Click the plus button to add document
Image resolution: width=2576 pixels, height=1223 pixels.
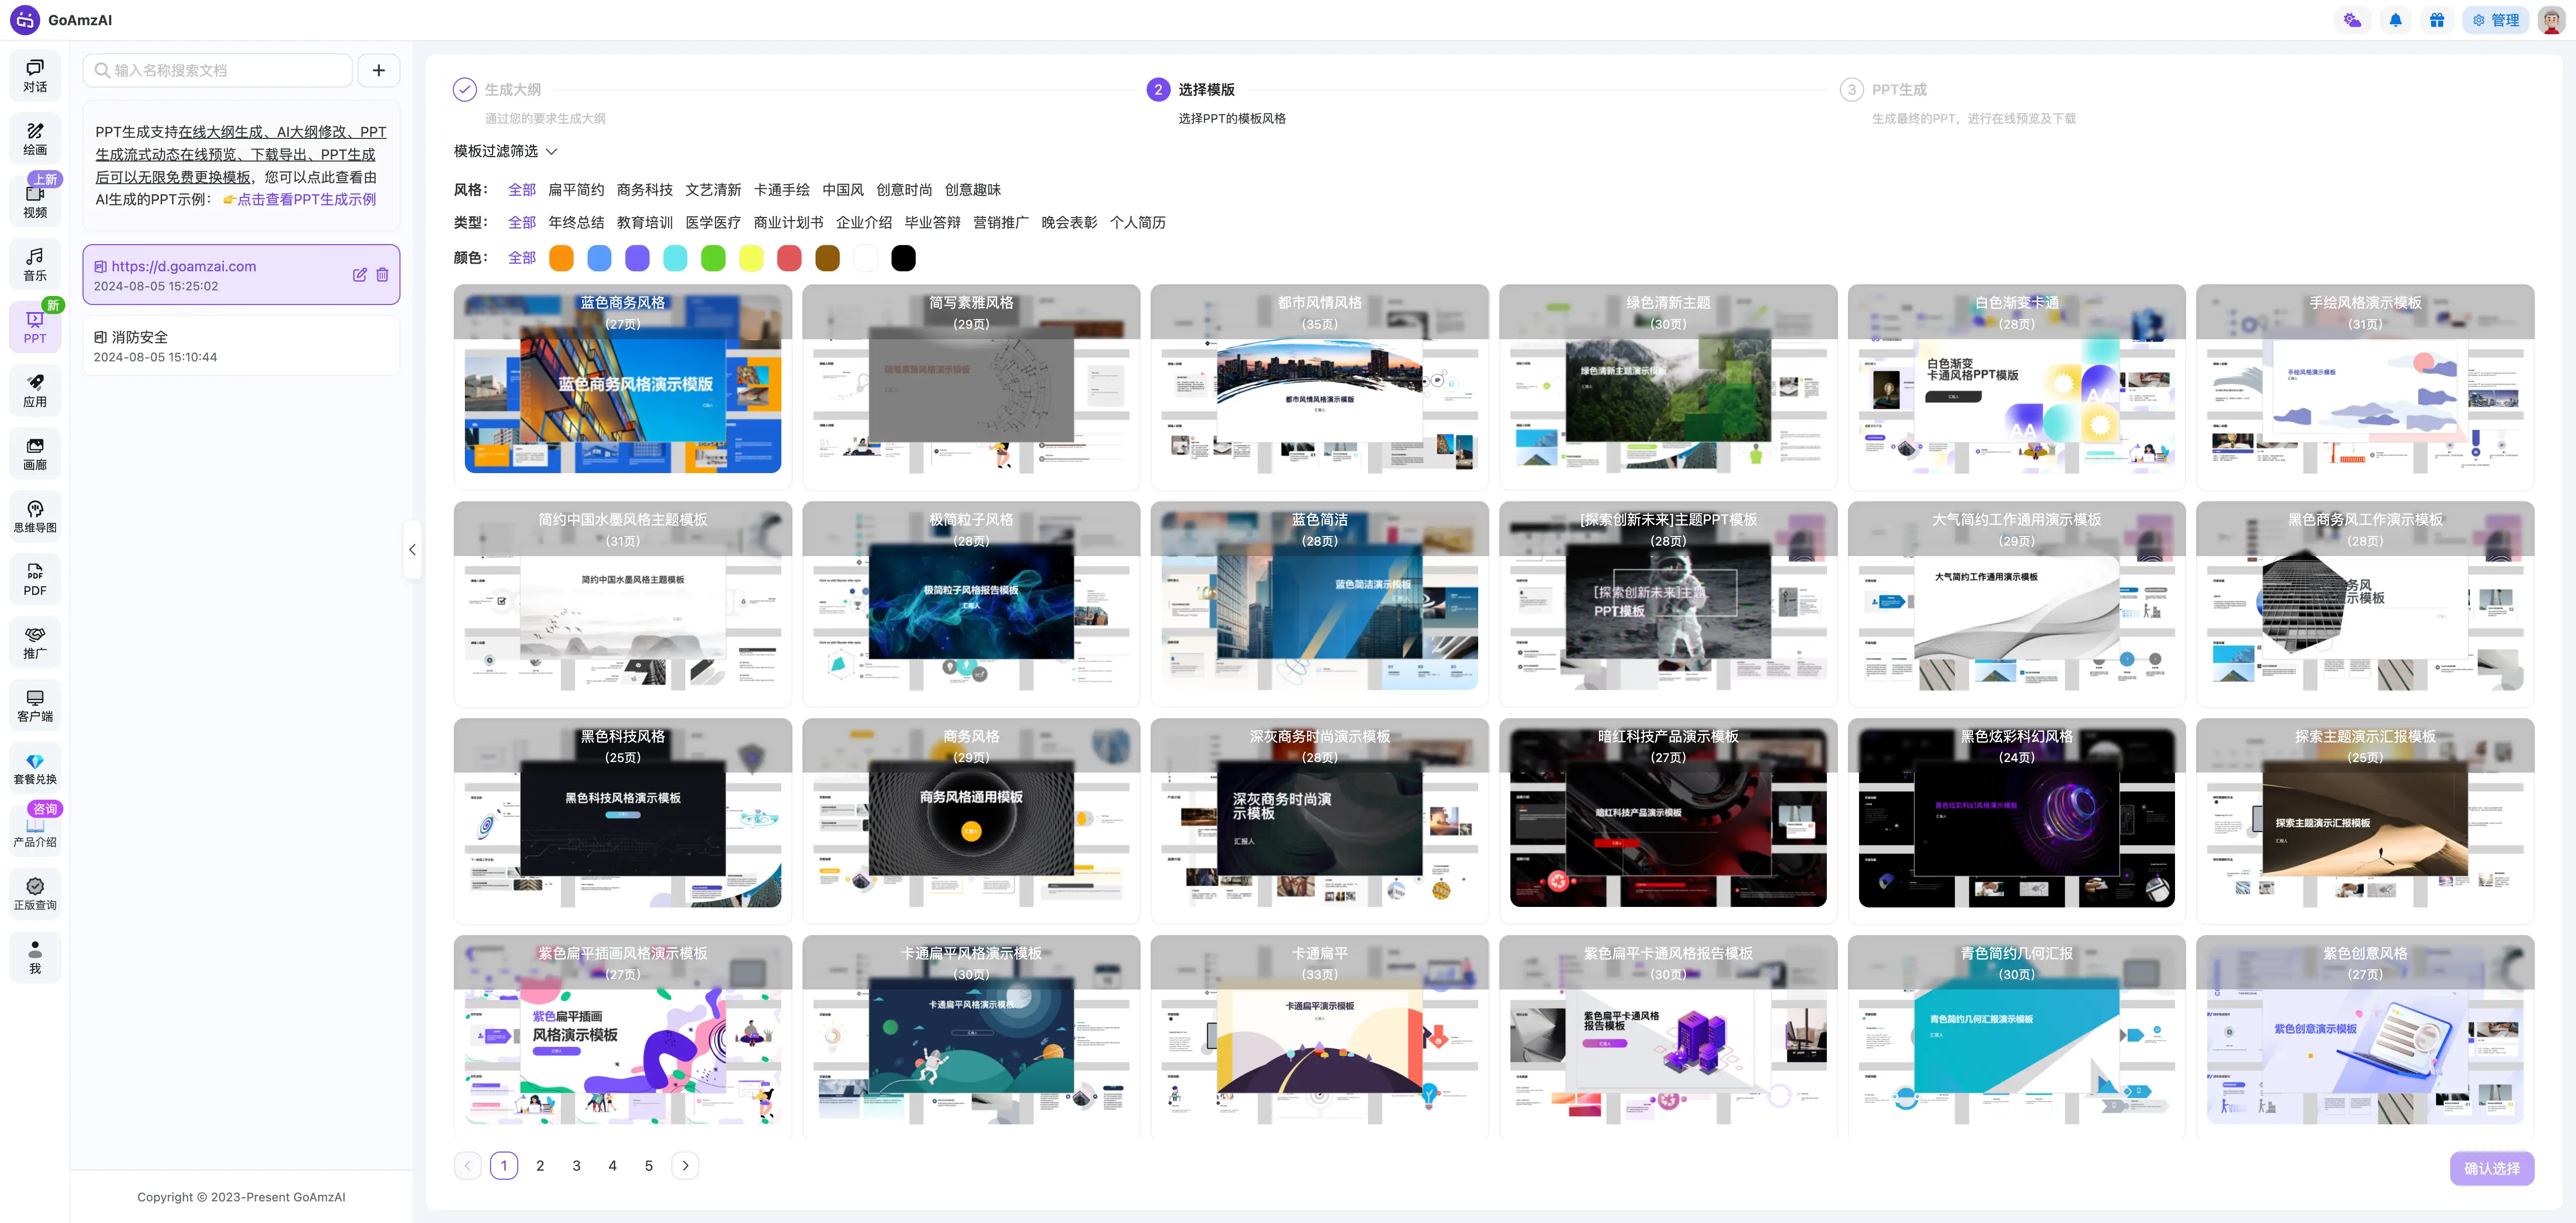pyautogui.click(x=379, y=70)
